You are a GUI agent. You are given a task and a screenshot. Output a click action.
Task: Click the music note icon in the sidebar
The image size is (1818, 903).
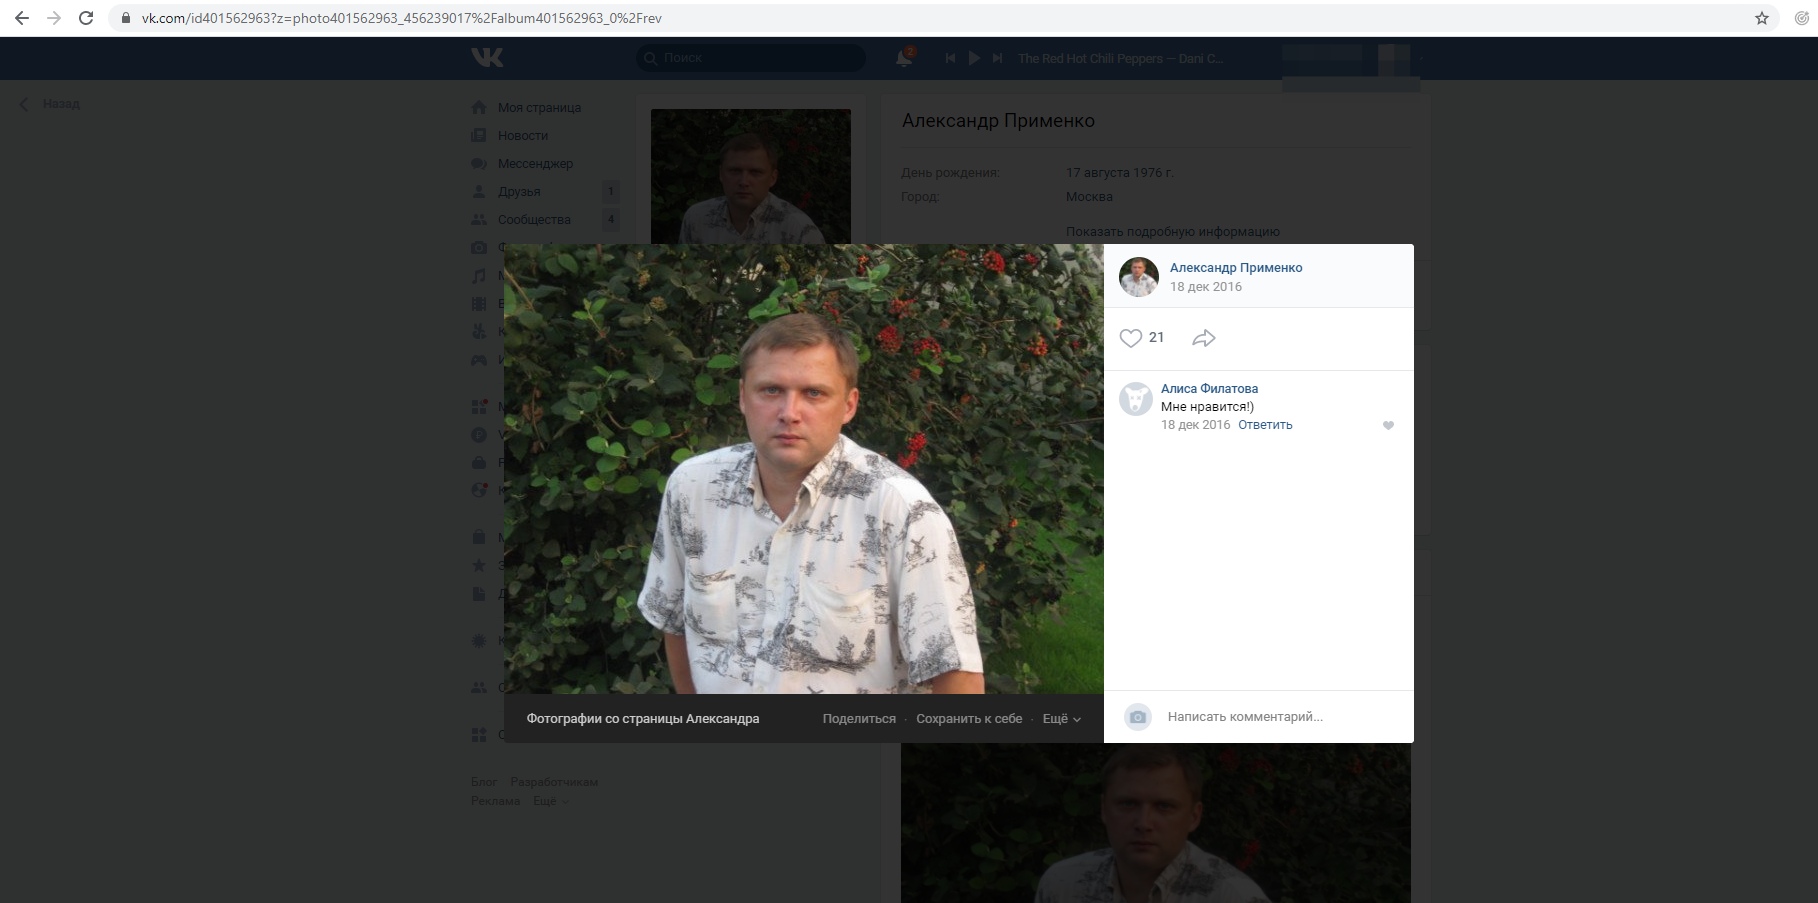coord(479,275)
